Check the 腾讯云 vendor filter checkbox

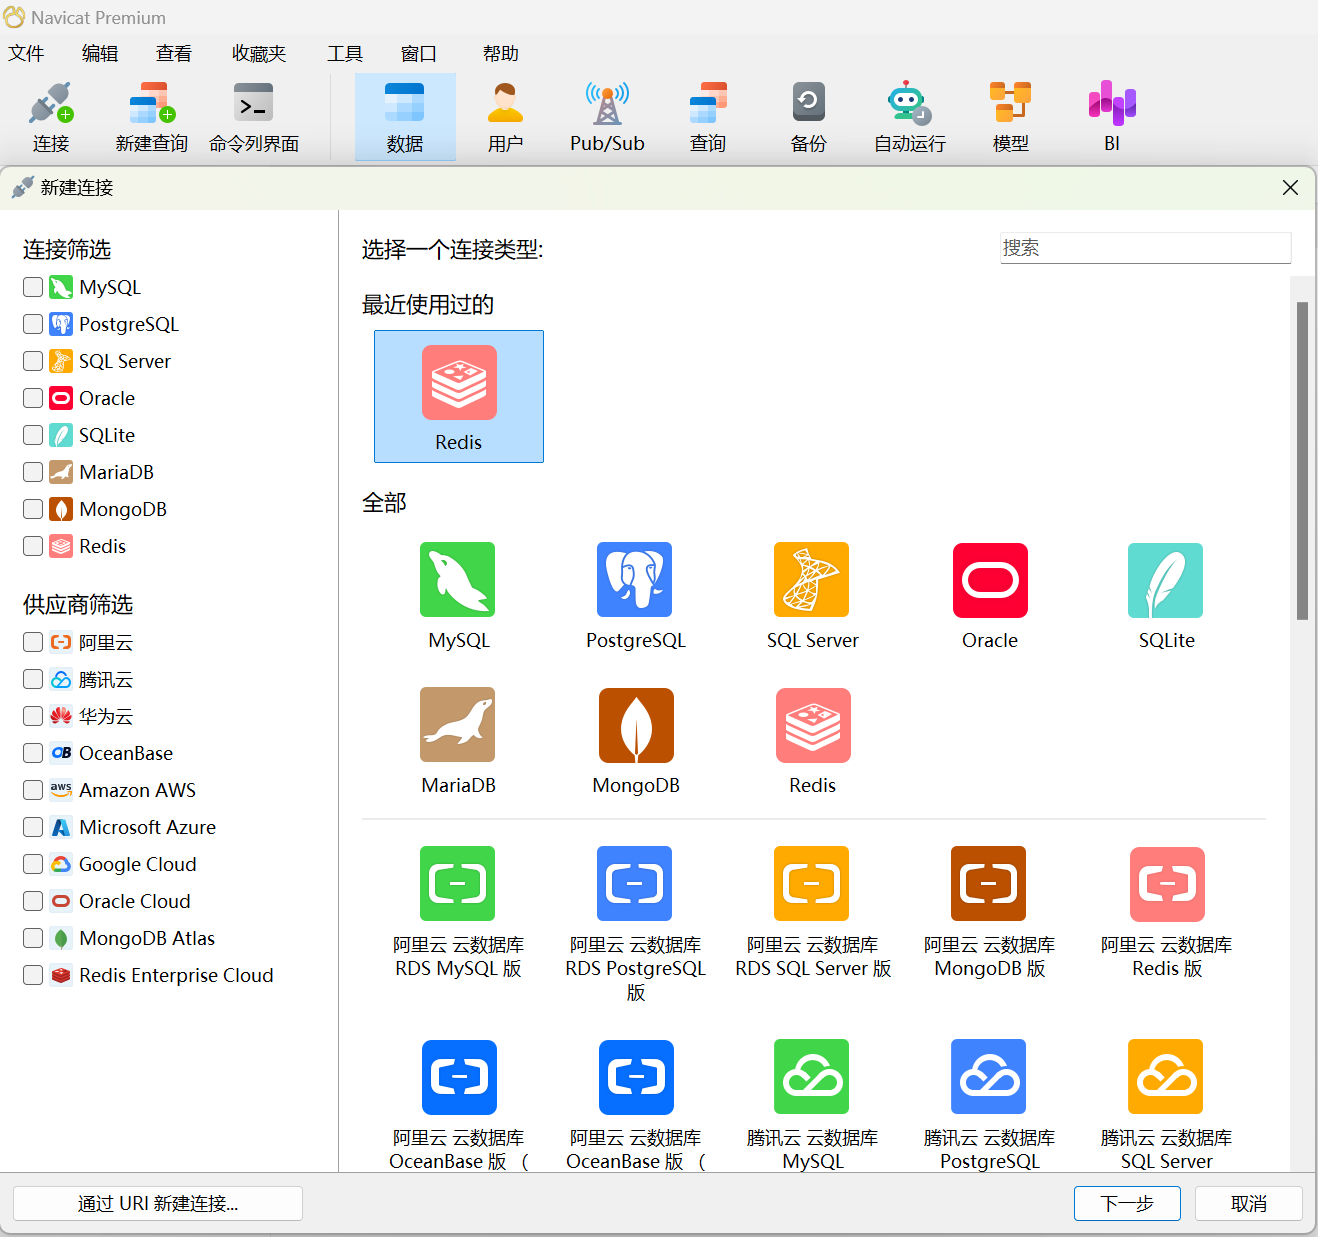coord(33,679)
